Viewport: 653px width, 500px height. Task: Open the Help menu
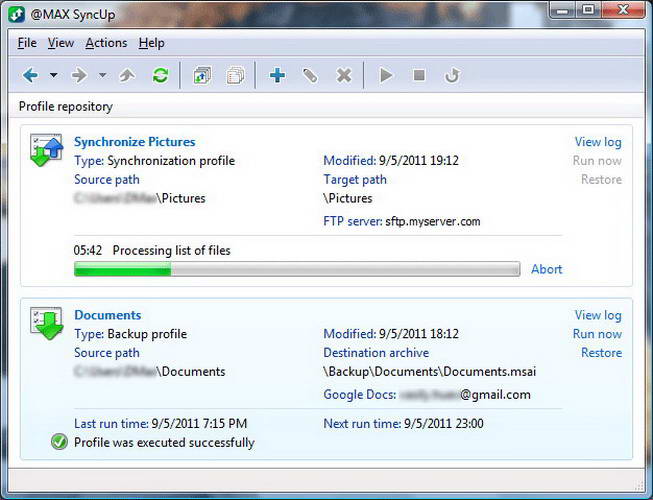(x=152, y=43)
